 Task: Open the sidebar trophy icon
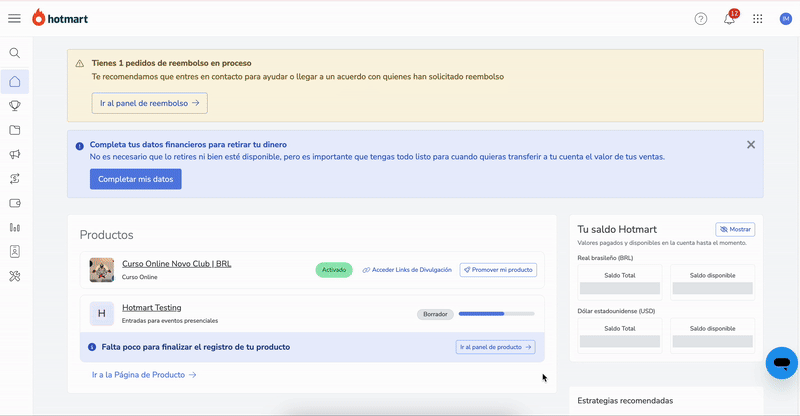tap(15, 106)
